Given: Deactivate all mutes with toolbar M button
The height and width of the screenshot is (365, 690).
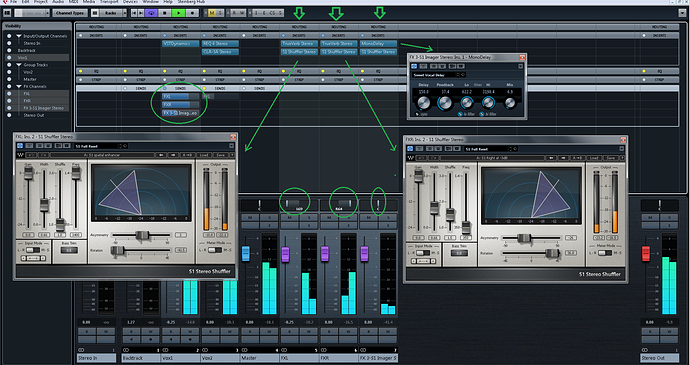Looking at the screenshot, I should 212,13.
